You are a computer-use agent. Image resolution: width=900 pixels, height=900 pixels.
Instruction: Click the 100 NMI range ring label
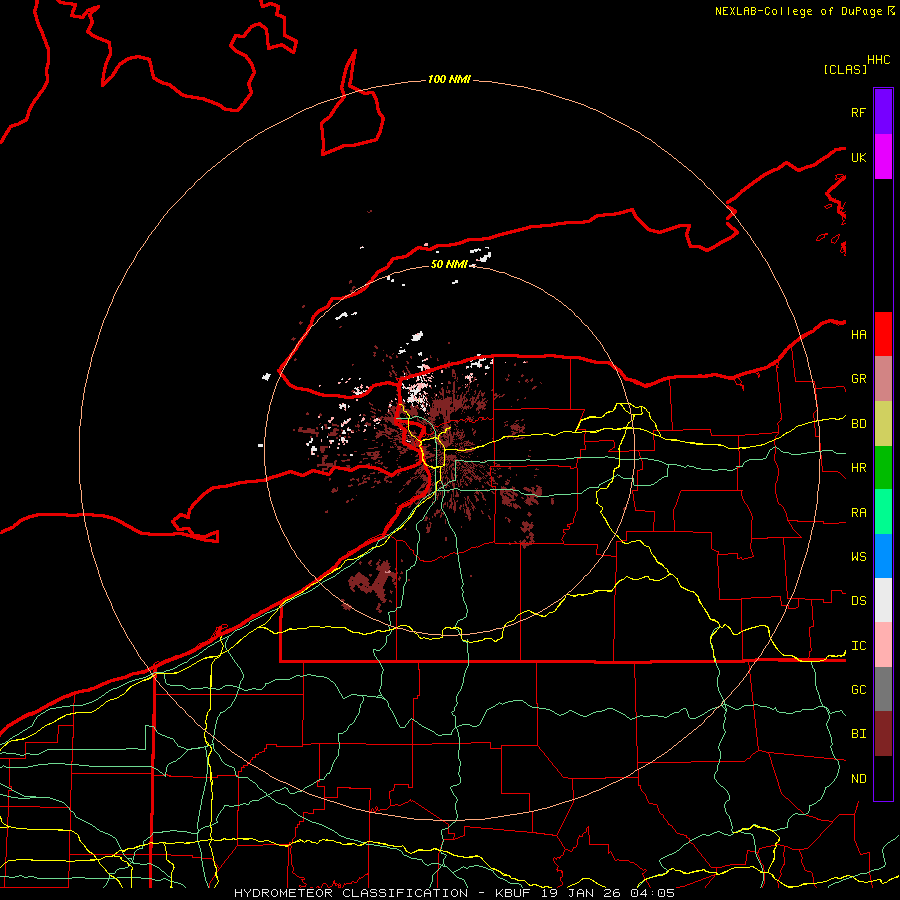point(449,79)
